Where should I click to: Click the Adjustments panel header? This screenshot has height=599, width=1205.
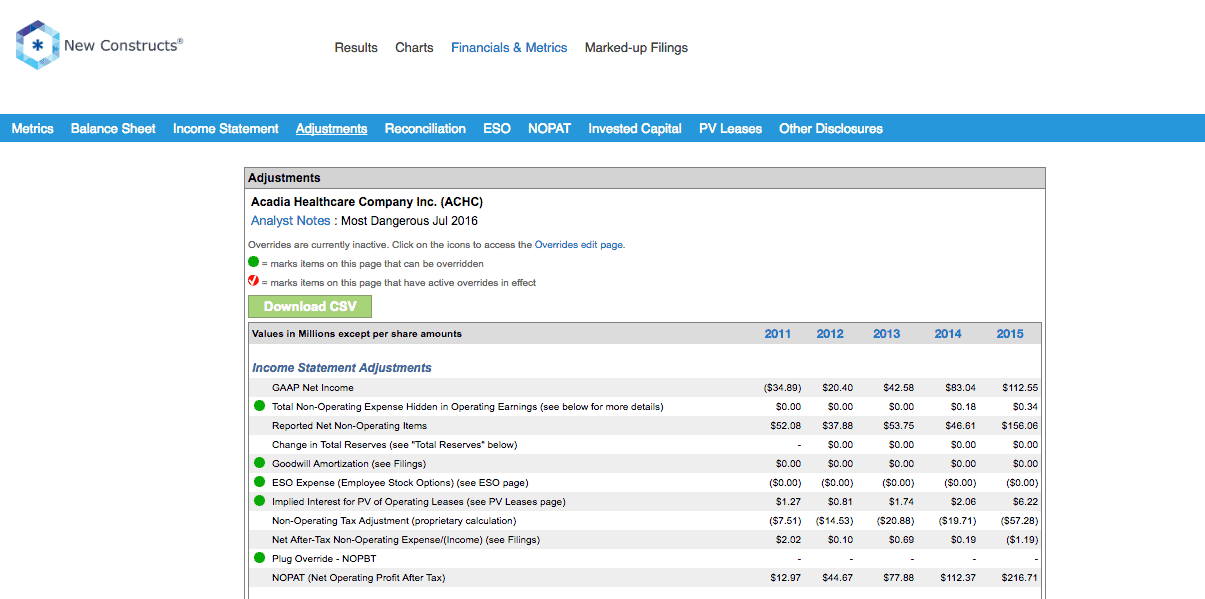click(x=645, y=178)
